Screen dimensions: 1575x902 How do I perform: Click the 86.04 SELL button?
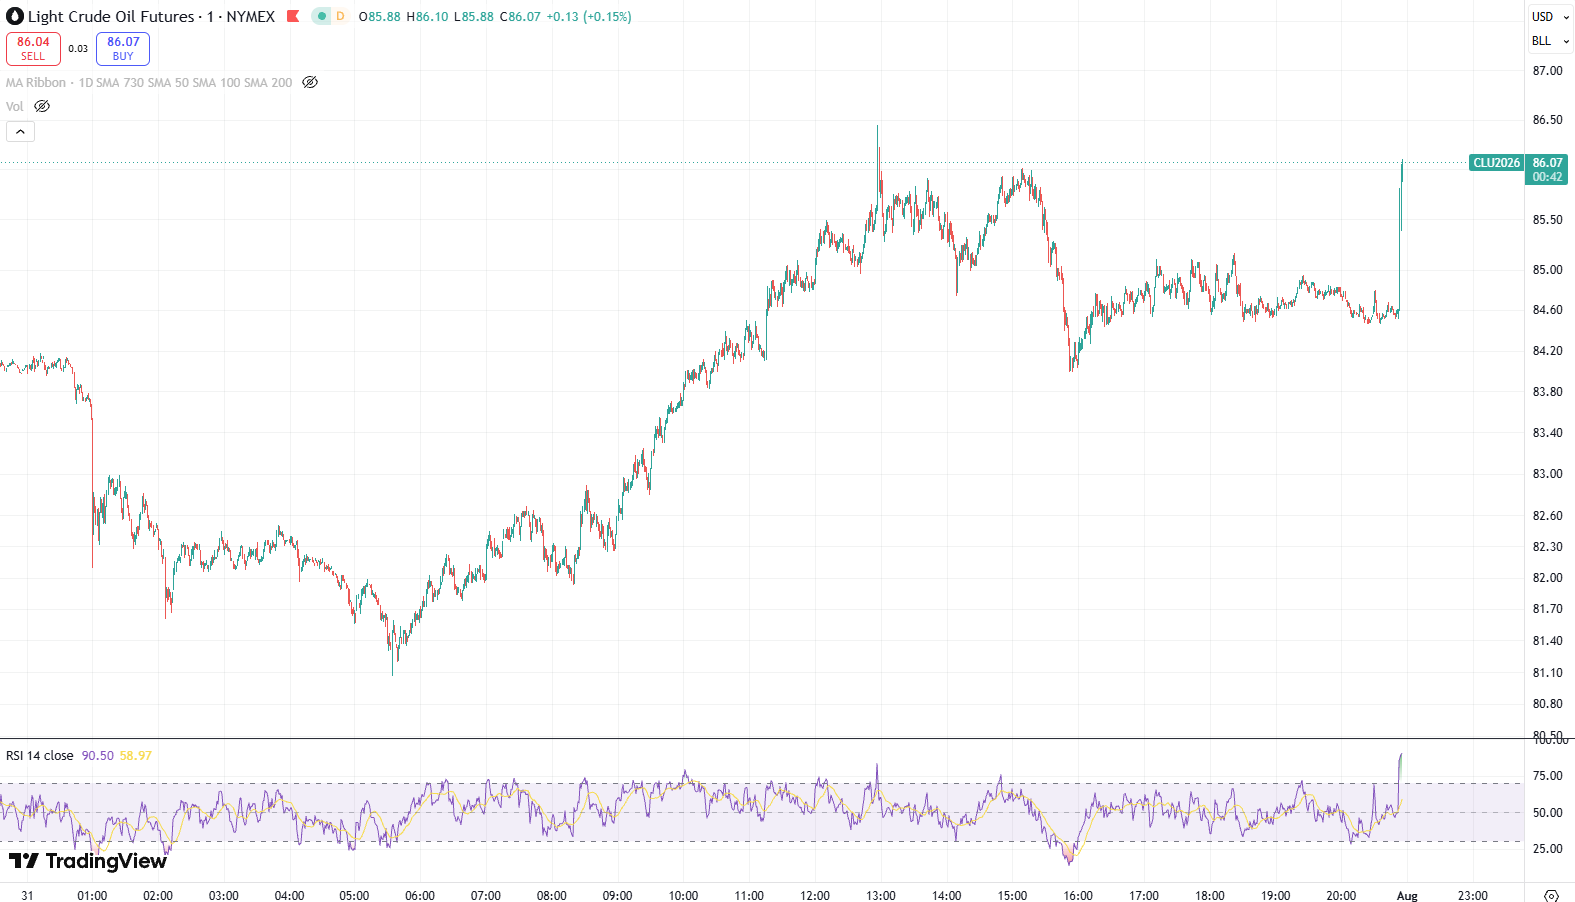pyautogui.click(x=33, y=48)
